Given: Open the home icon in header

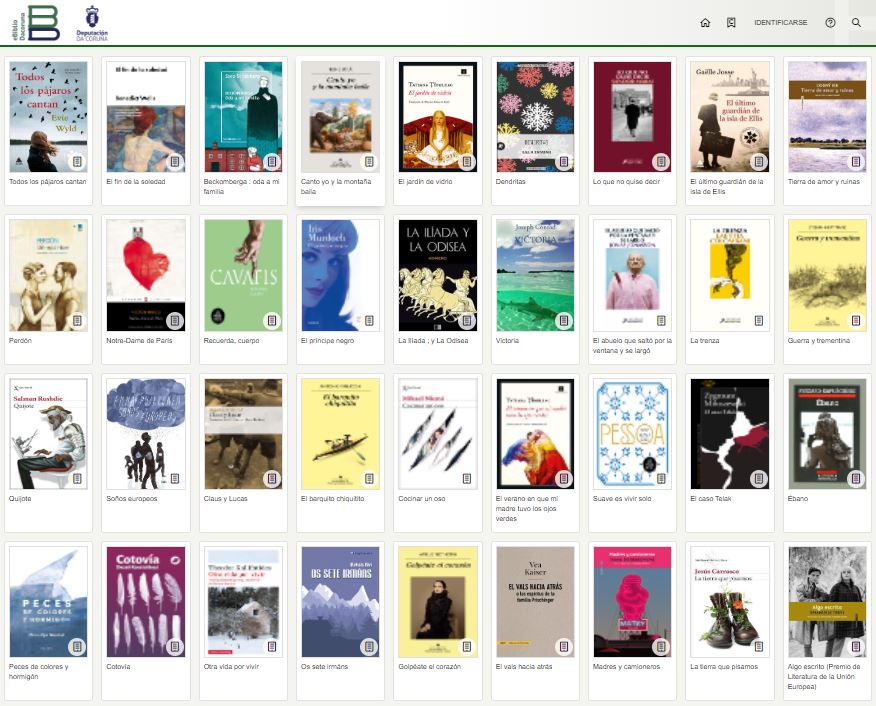Looking at the screenshot, I should [x=705, y=22].
